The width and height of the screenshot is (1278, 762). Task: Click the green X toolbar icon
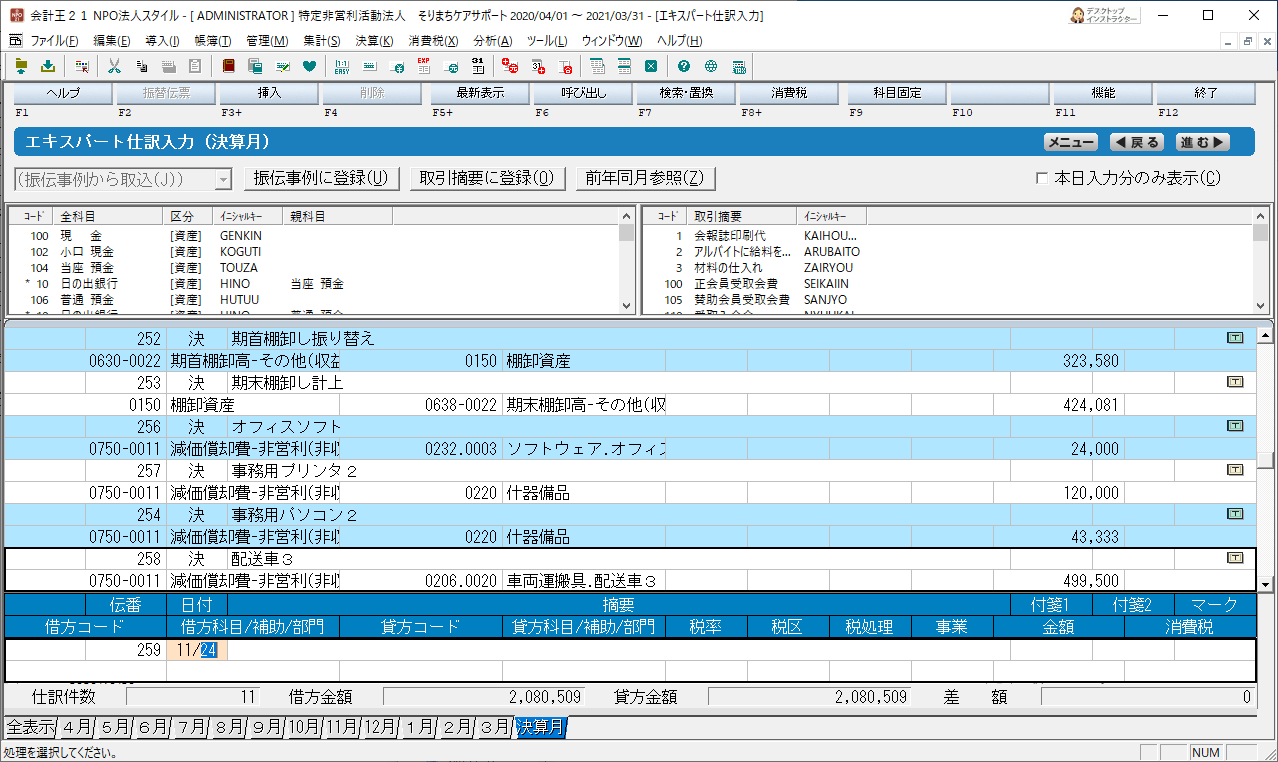tap(651, 67)
